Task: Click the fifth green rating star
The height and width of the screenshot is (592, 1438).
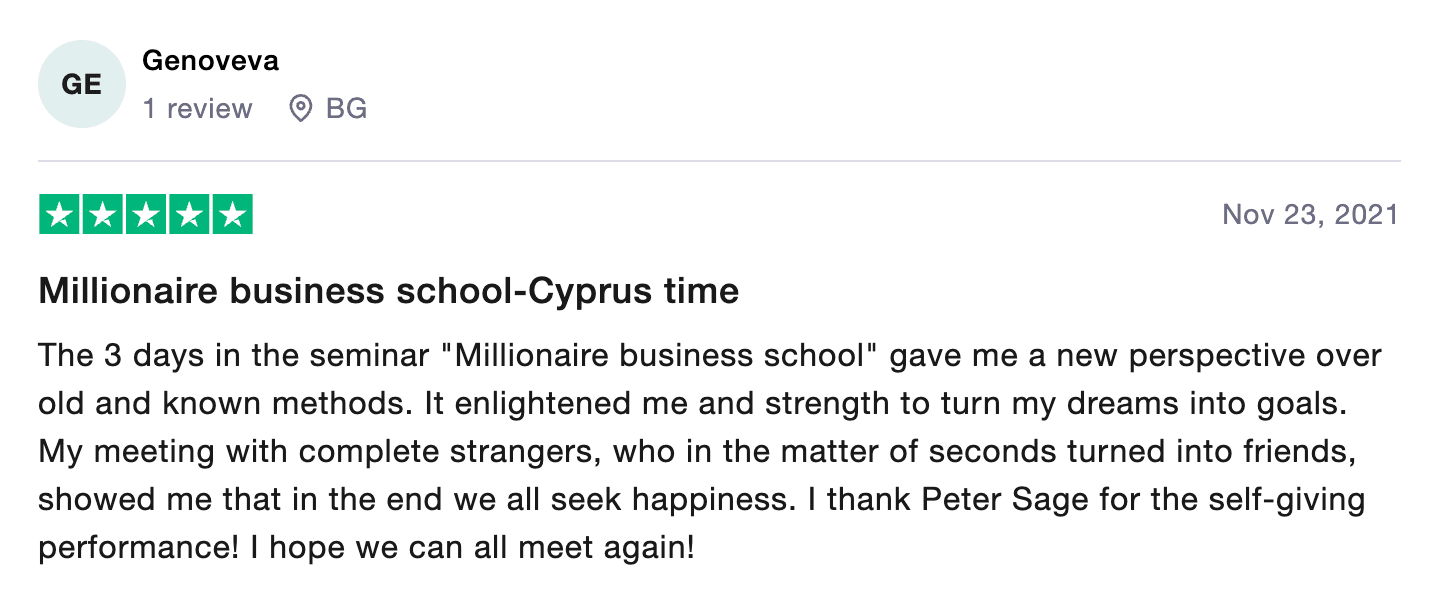Action: coord(232,215)
